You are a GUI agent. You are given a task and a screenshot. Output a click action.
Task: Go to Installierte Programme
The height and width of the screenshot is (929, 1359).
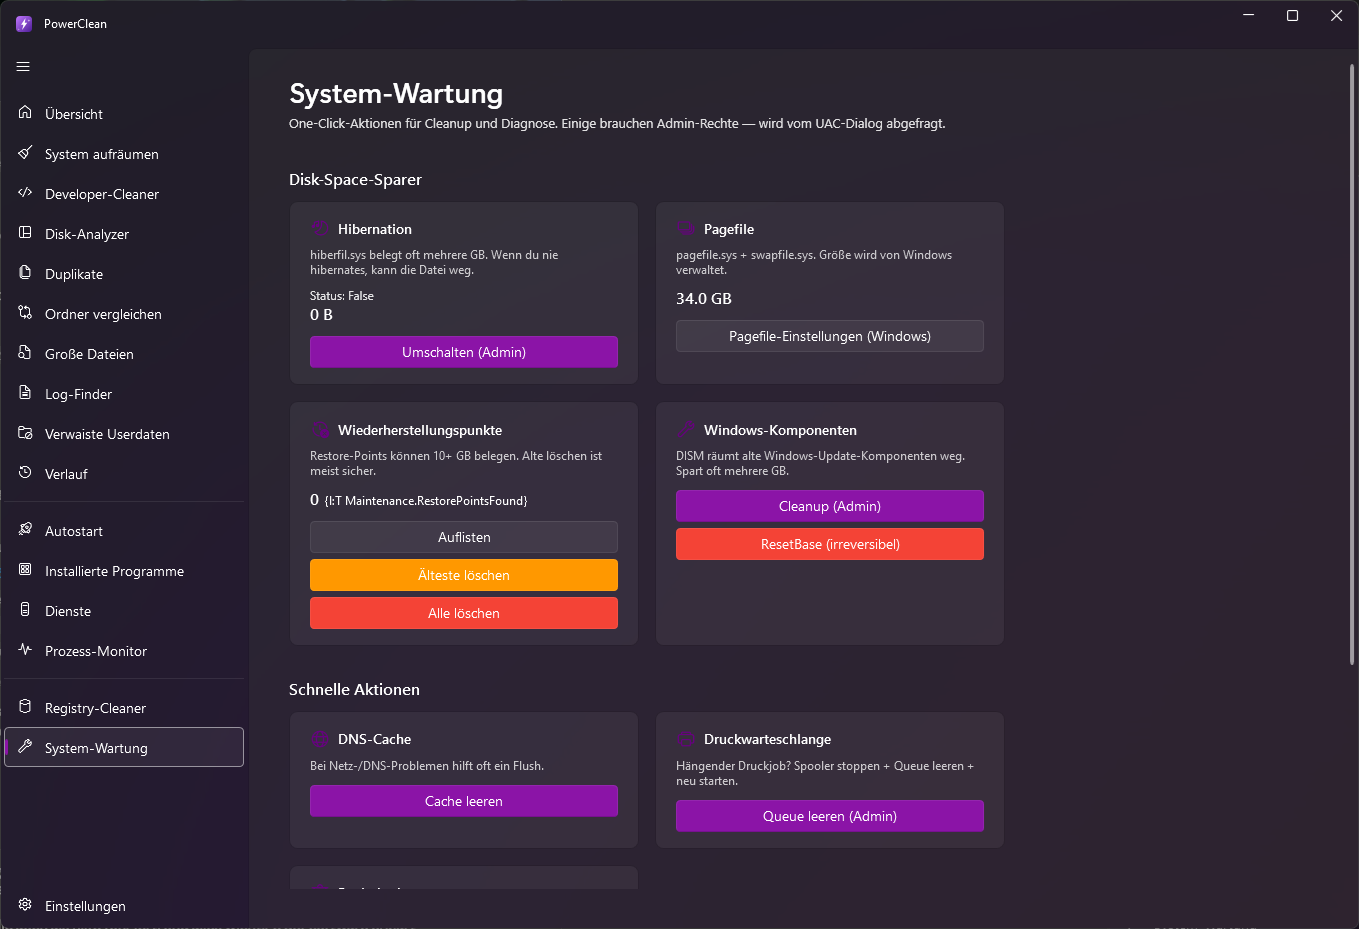(124, 571)
